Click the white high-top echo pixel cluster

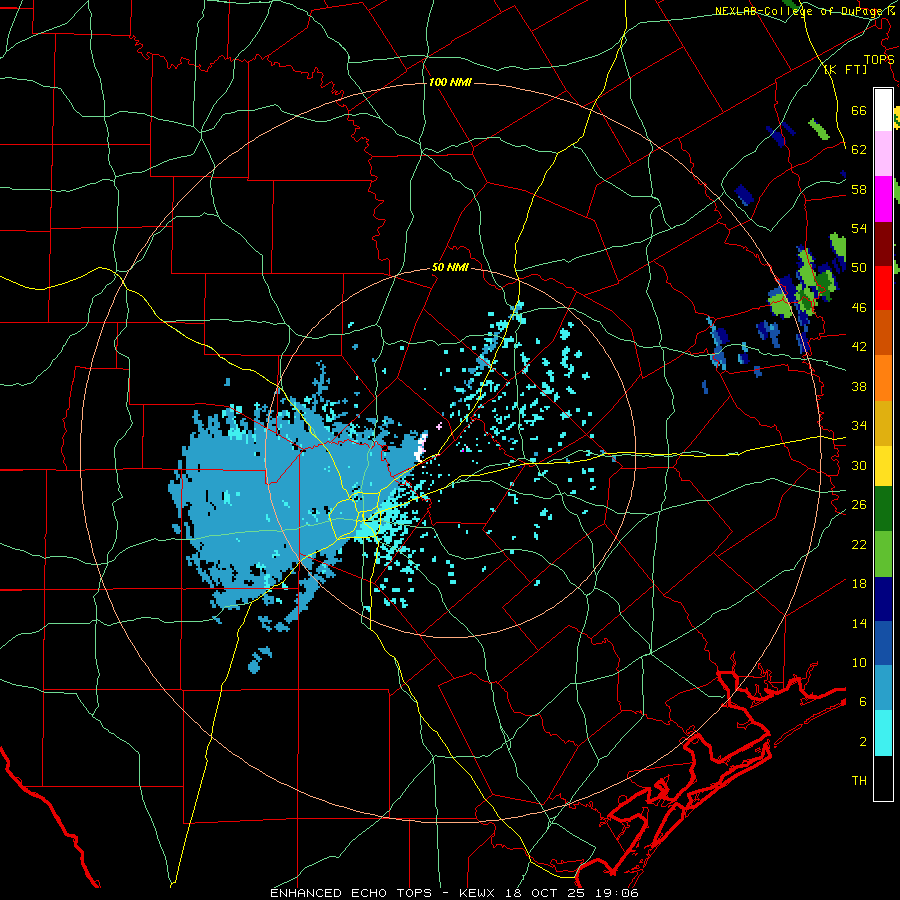pyautogui.click(x=423, y=445)
